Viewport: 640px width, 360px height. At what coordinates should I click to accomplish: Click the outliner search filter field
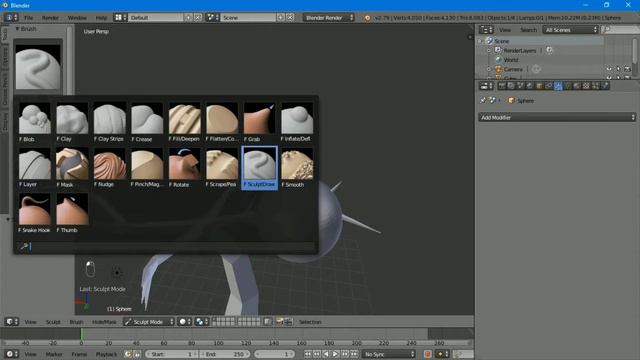tap(620, 30)
